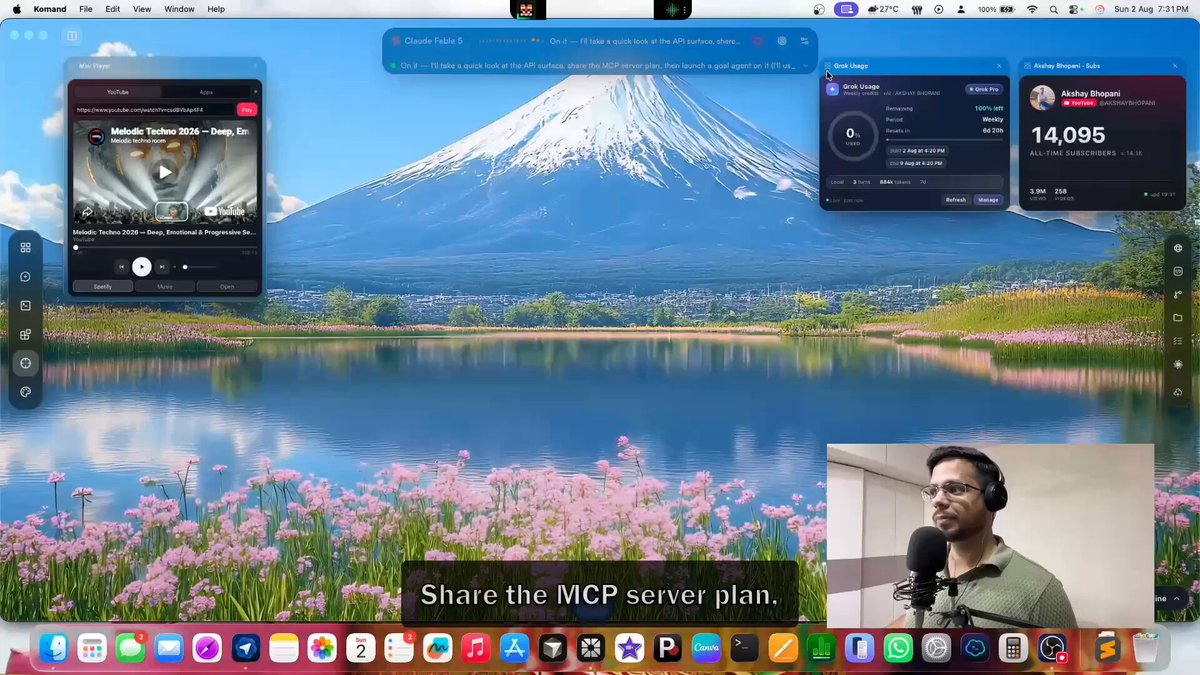
Task: Switch to the Apps tab in Mini Player
Action: click(206, 92)
